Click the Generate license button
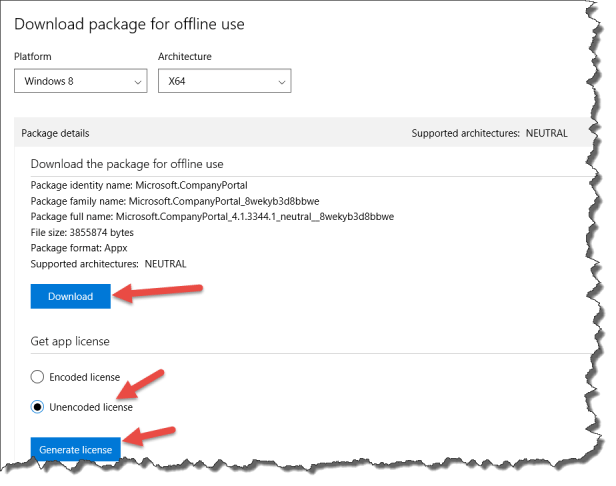This screenshot has height=486, width=616. 75,450
